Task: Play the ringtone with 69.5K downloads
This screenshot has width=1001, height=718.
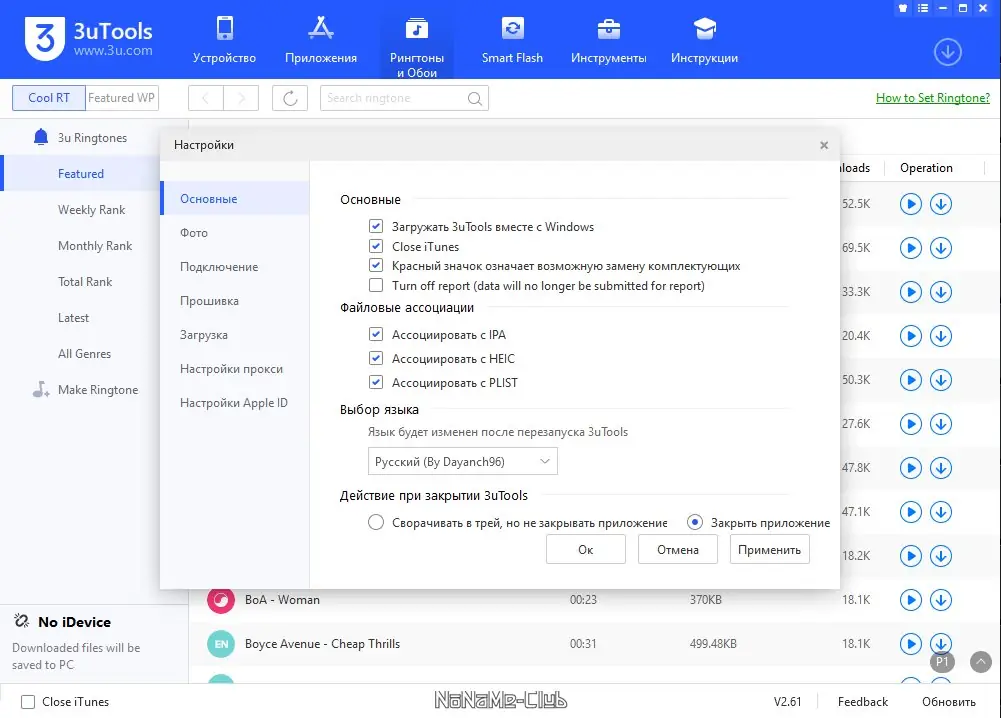Action: point(910,248)
